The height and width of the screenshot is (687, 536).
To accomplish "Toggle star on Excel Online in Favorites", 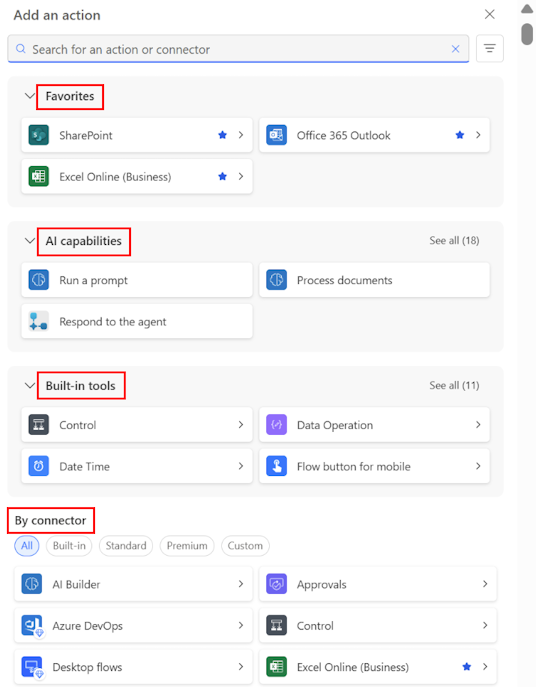I will (x=223, y=177).
